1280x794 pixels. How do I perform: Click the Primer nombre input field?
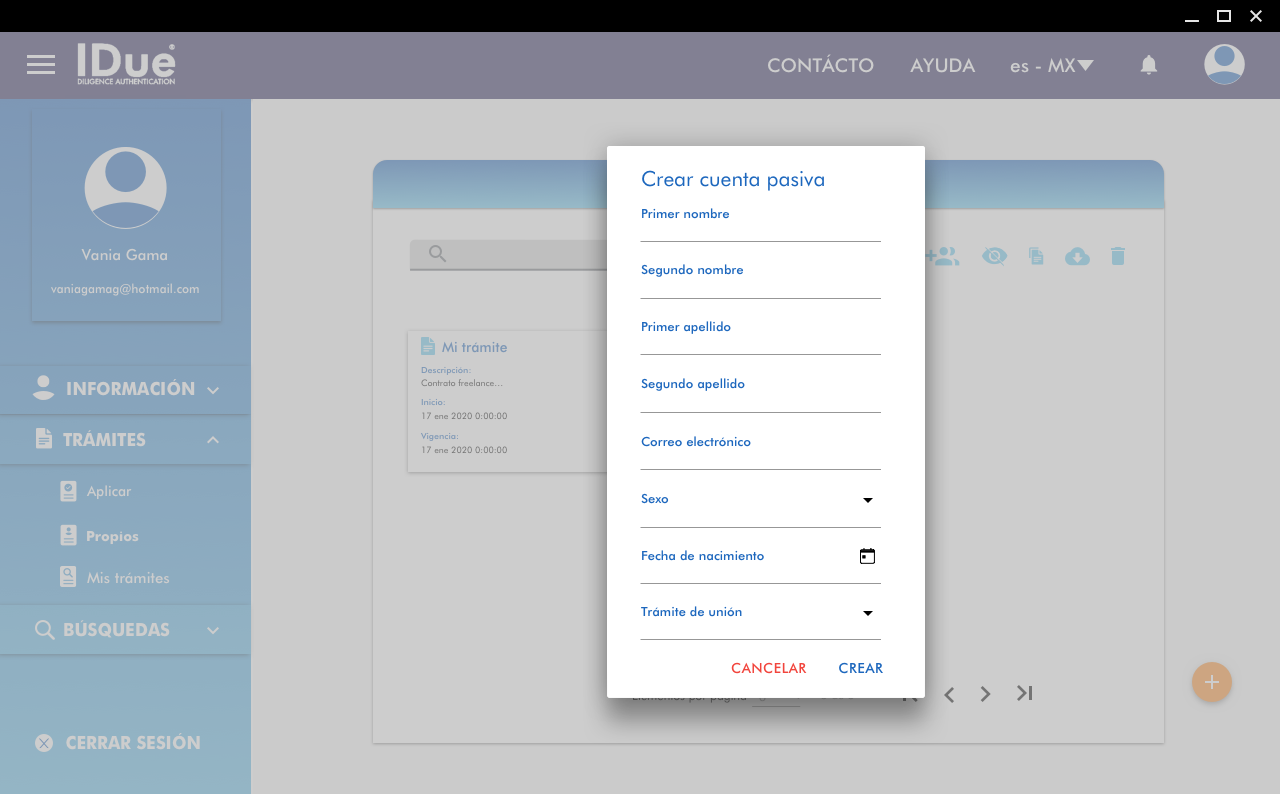[x=760, y=229]
